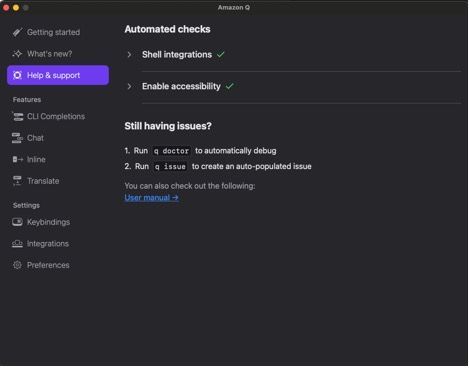Screen dimensions: 469x368
Task: Open Getting started page
Action: pyautogui.click(x=53, y=32)
